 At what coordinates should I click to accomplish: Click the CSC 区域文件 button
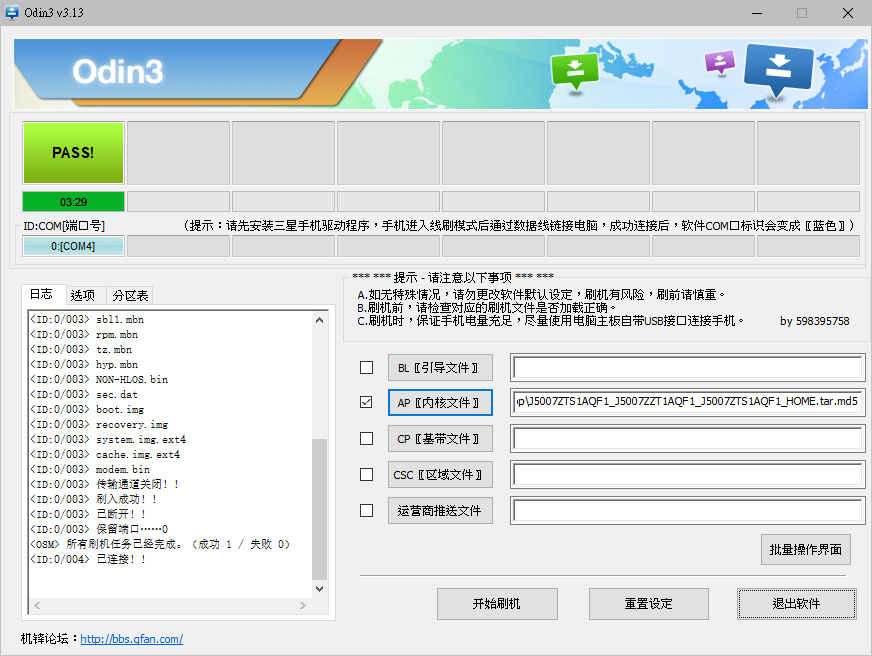[440, 475]
